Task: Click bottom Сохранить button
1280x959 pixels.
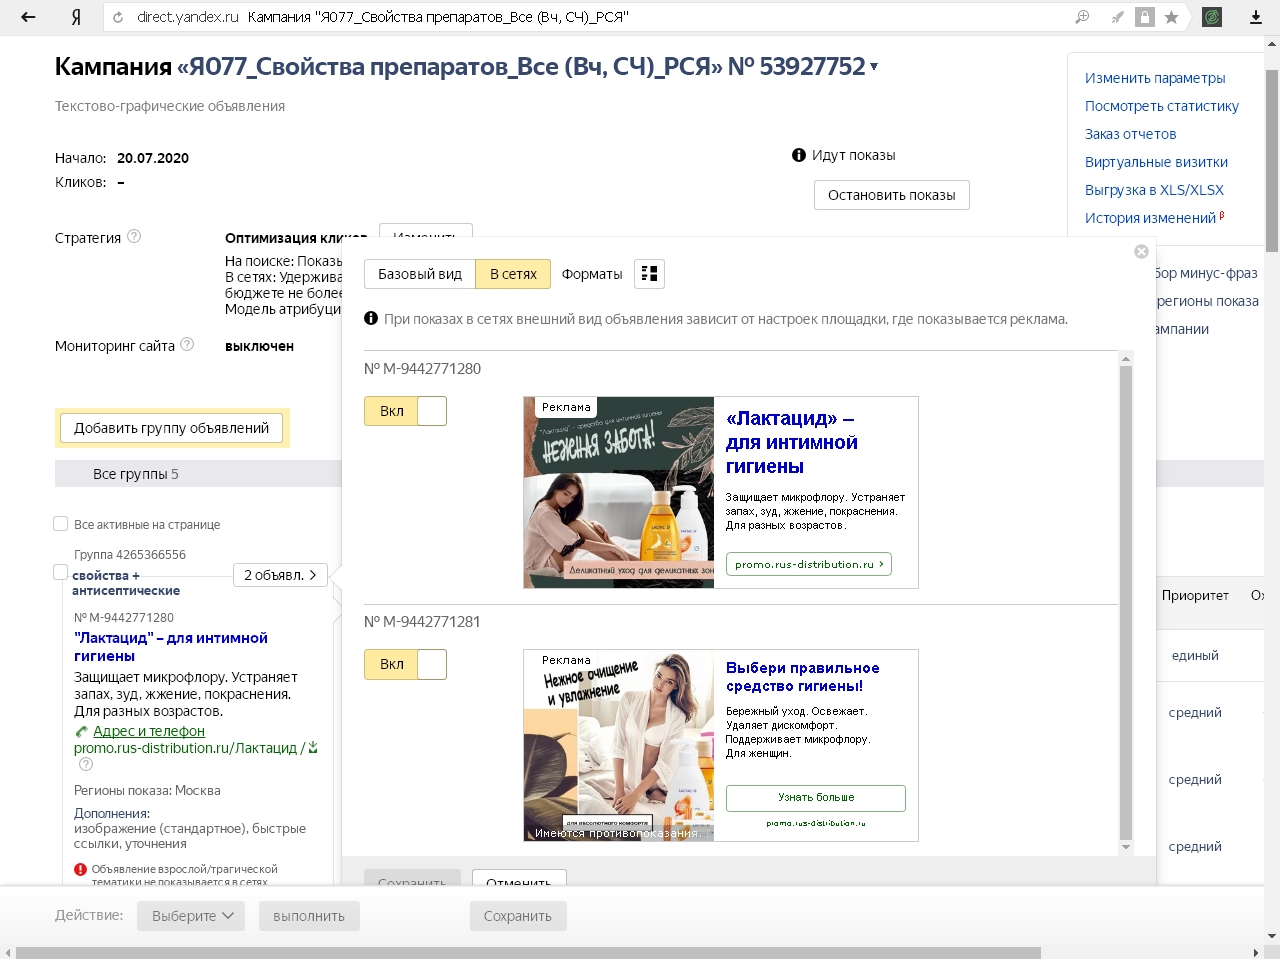Action: click(x=518, y=916)
